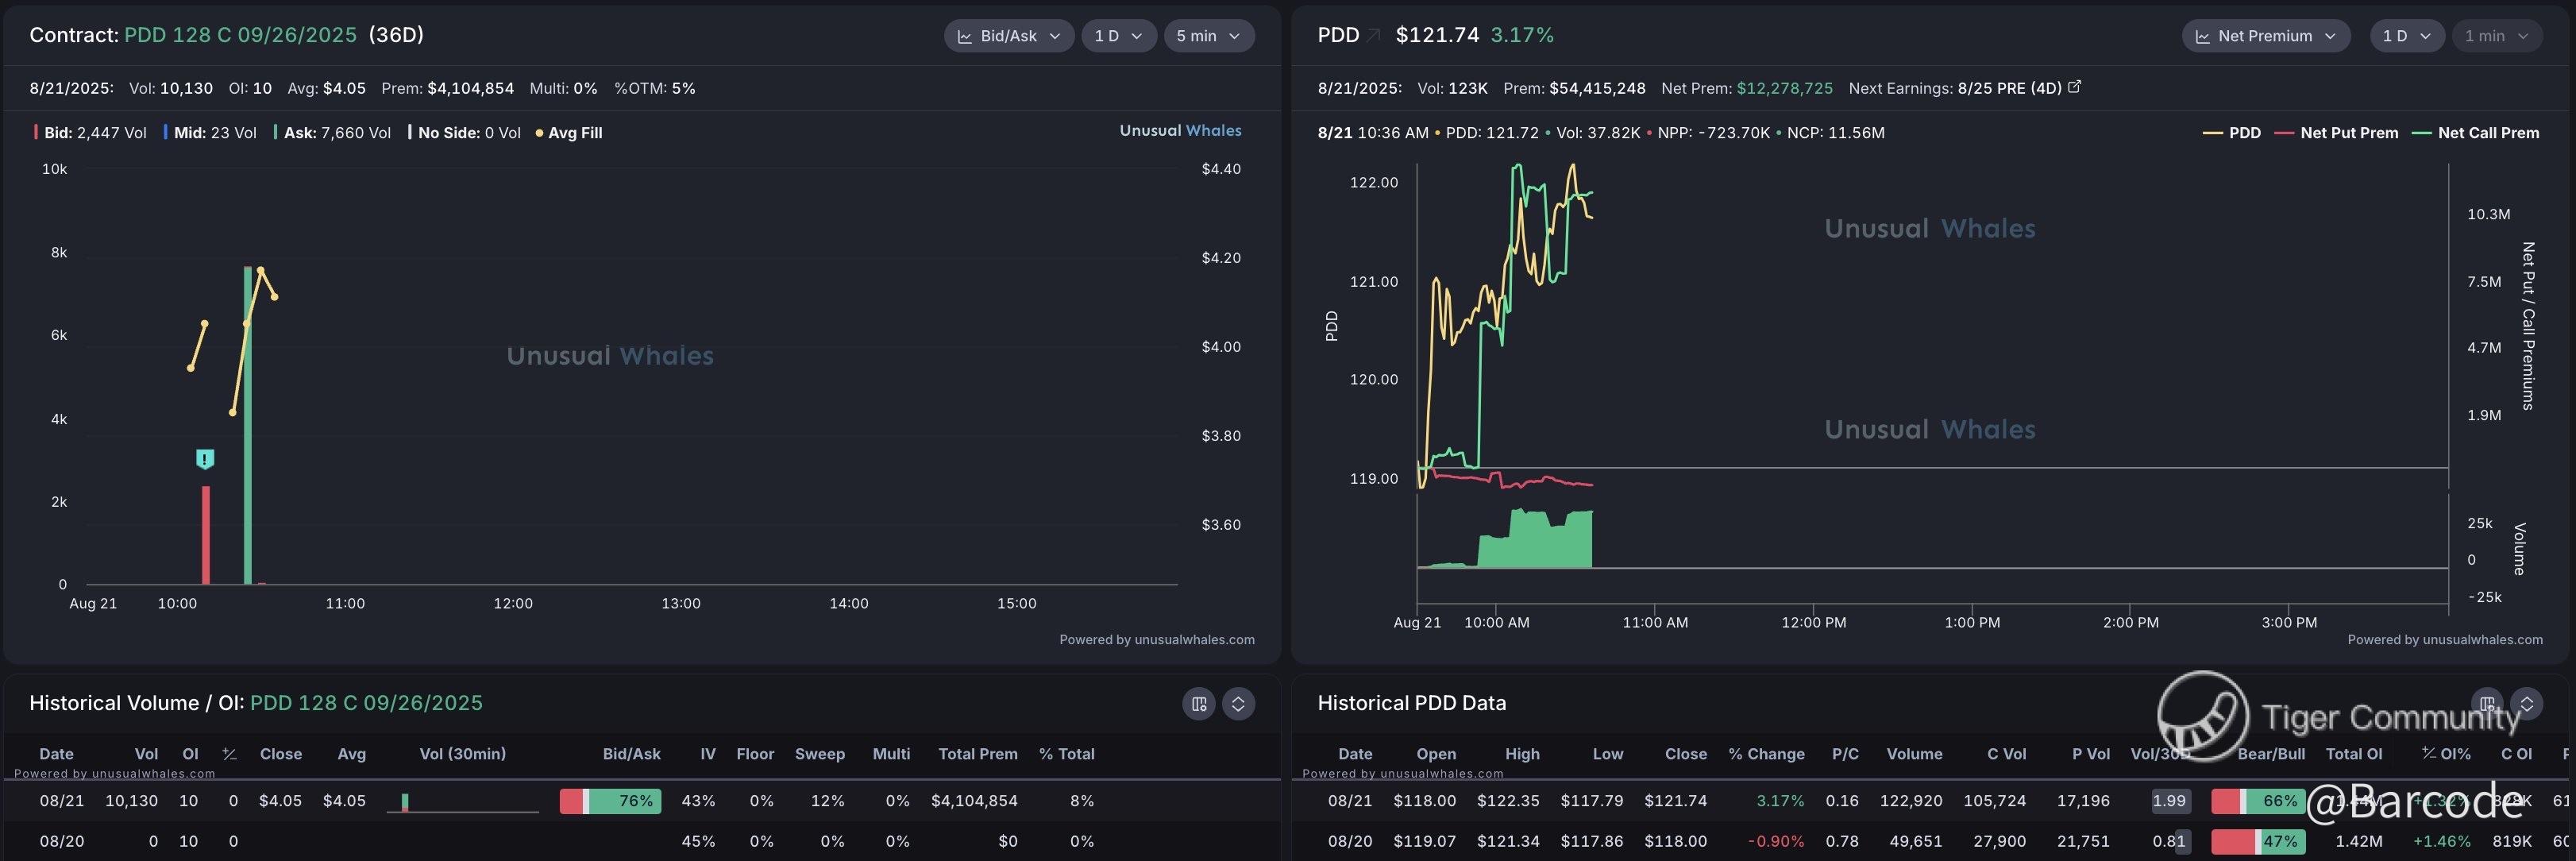The width and height of the screenshot is (2576, 861).
Task: Open contract chart 1 D range dropdown
Action: coord(1118,36)
